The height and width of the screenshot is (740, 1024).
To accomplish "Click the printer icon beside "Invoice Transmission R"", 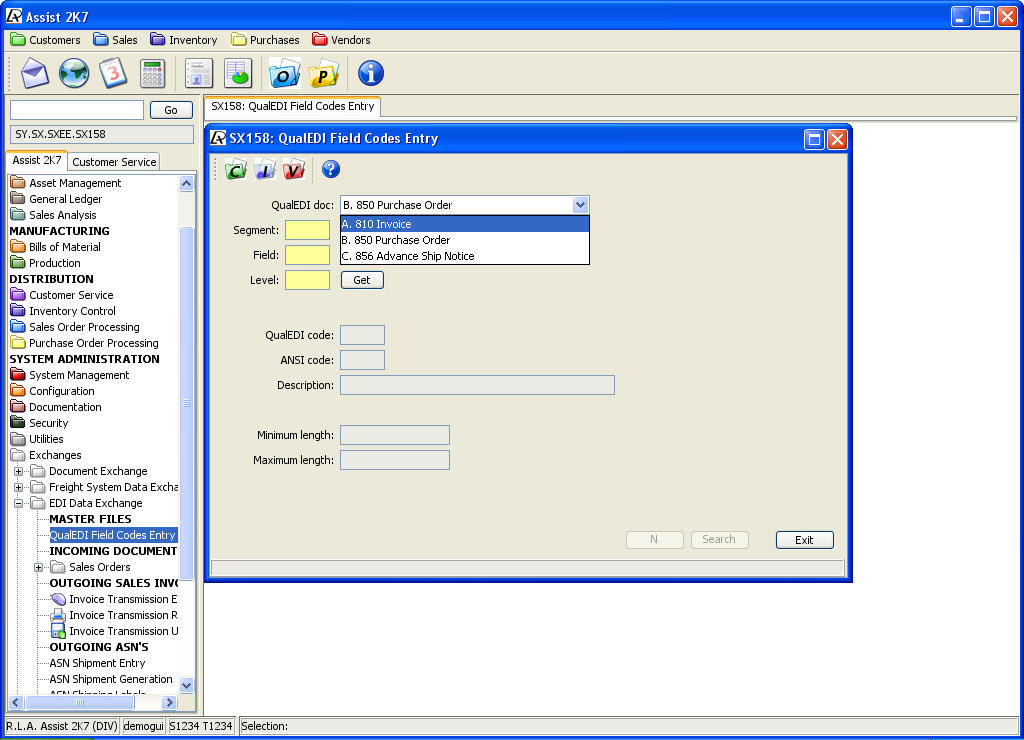I will [x=58, y=615].
